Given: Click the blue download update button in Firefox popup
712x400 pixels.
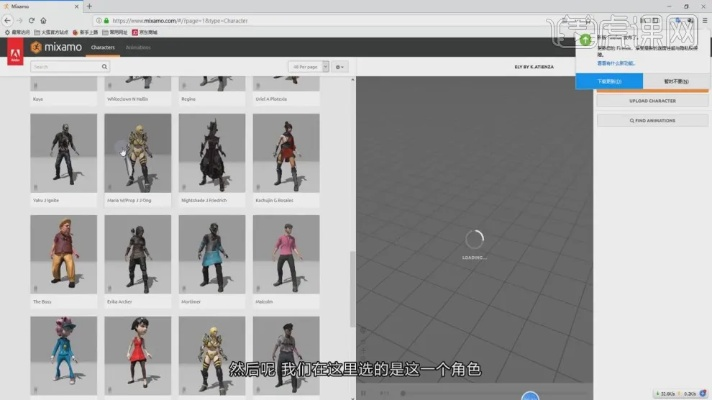Looking at the screenshot, I should (x=609, y=81).
